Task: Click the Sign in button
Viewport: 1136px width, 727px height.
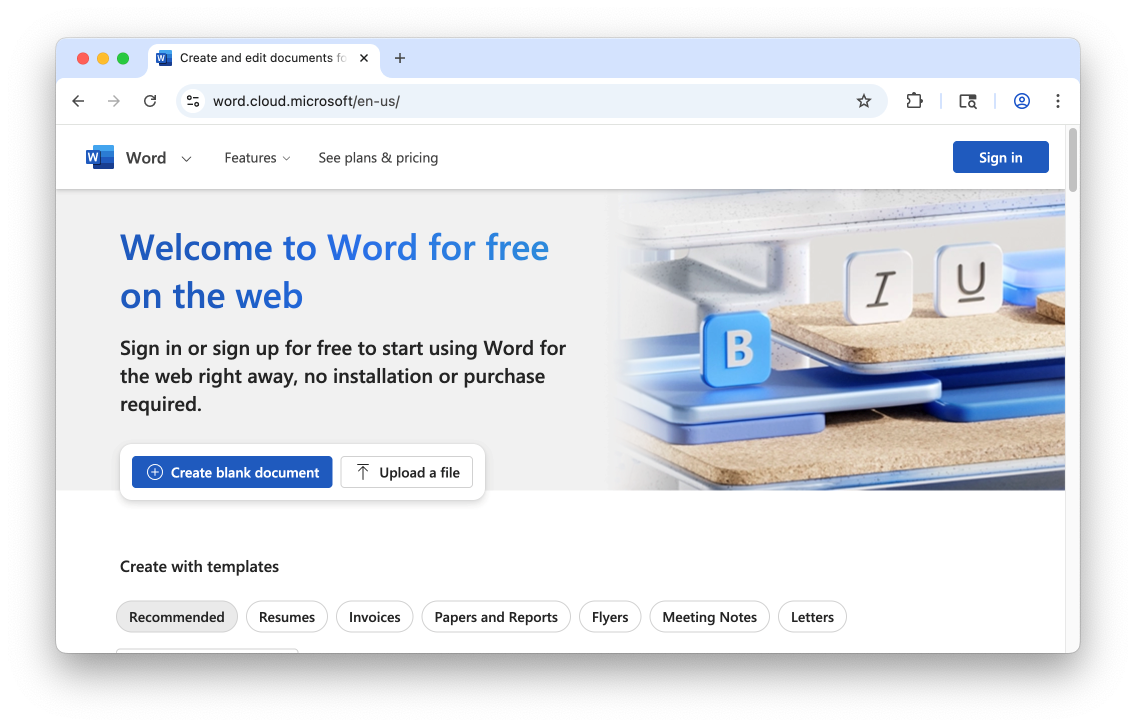Action: pos(1000,157)
